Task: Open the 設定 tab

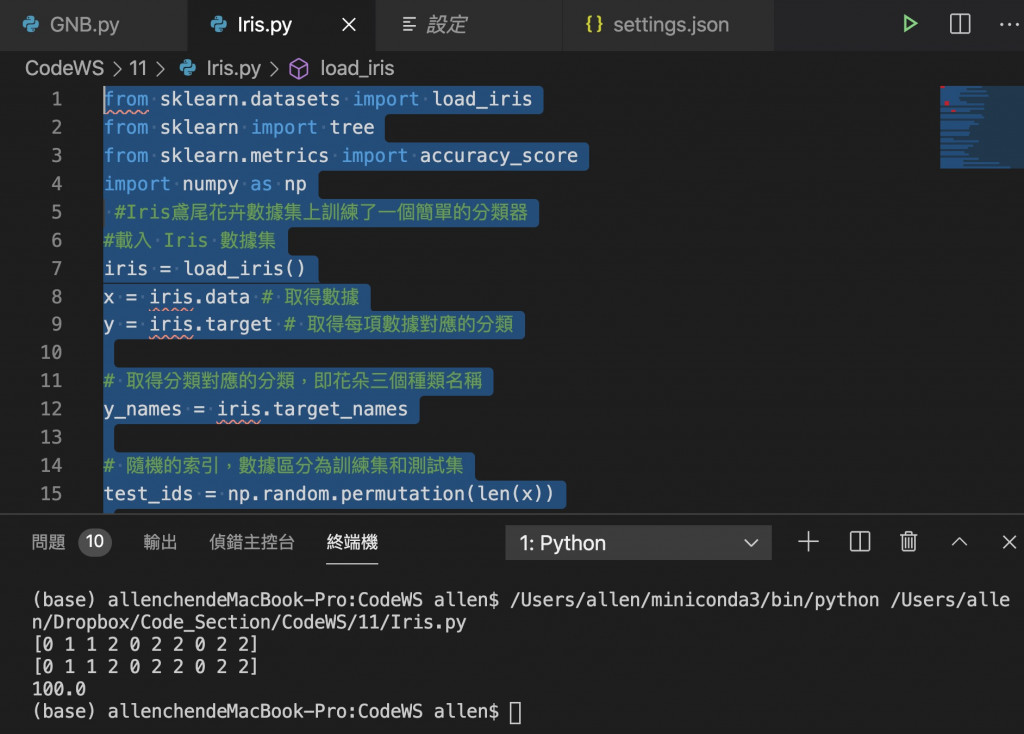Action: [469, 25]
